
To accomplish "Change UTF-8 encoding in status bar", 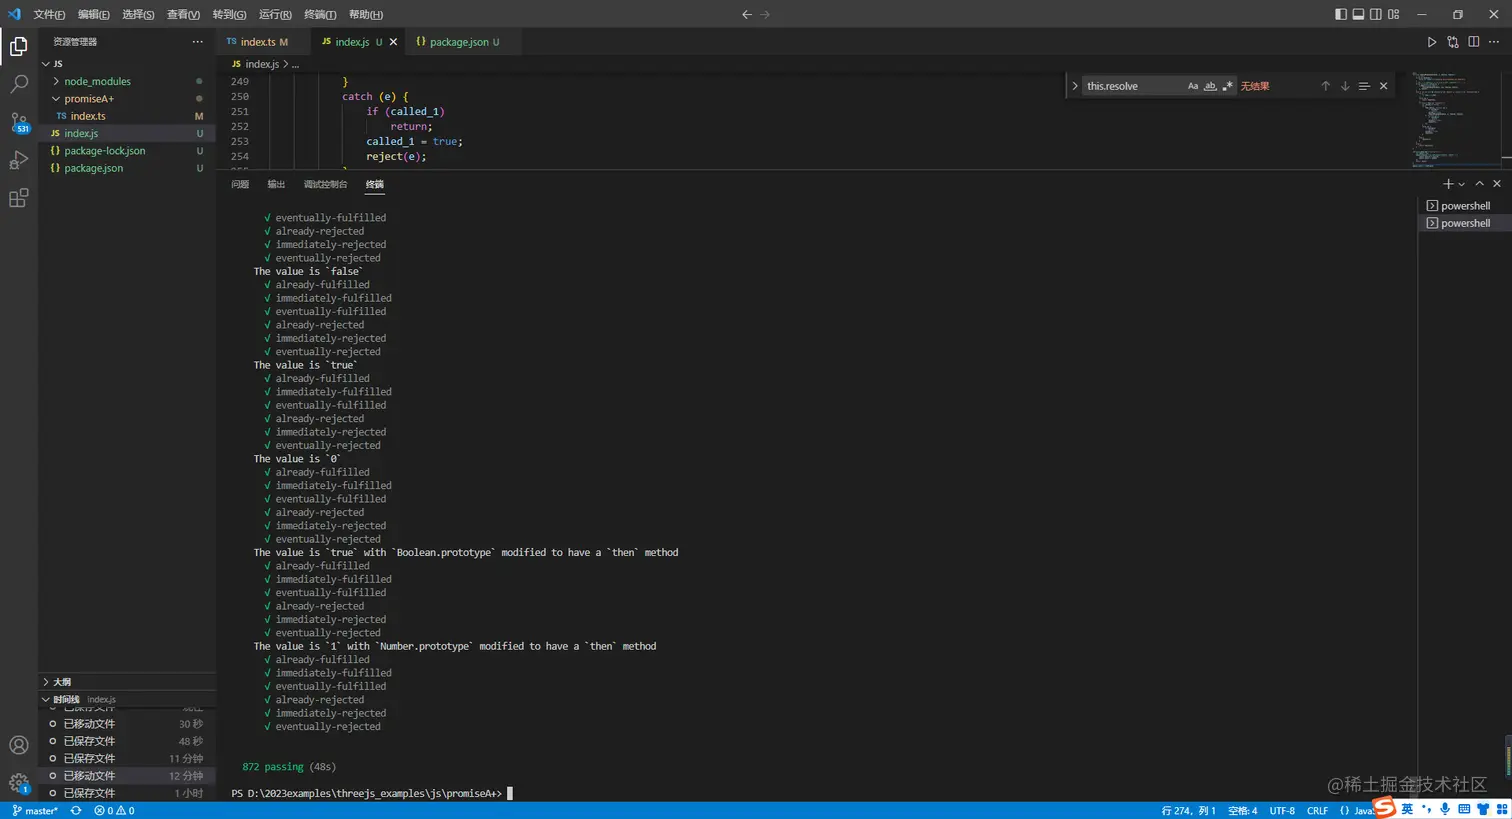I will (1282, 811).
